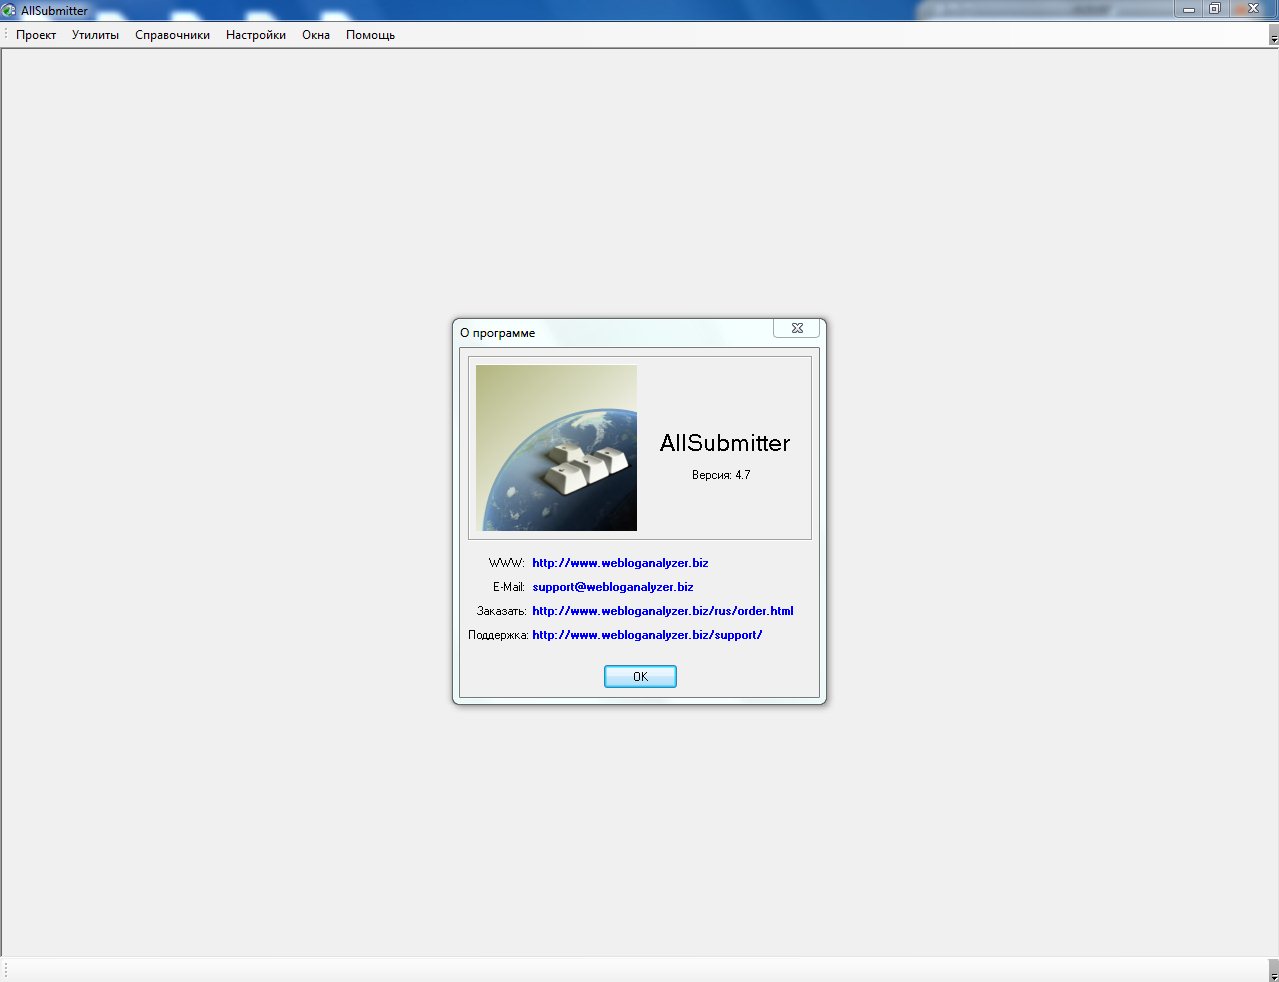This screenshot has width=1279, height=982.
Task: Open the www.webloganalyzer.biz website link
Action: [x=620, y=563]
